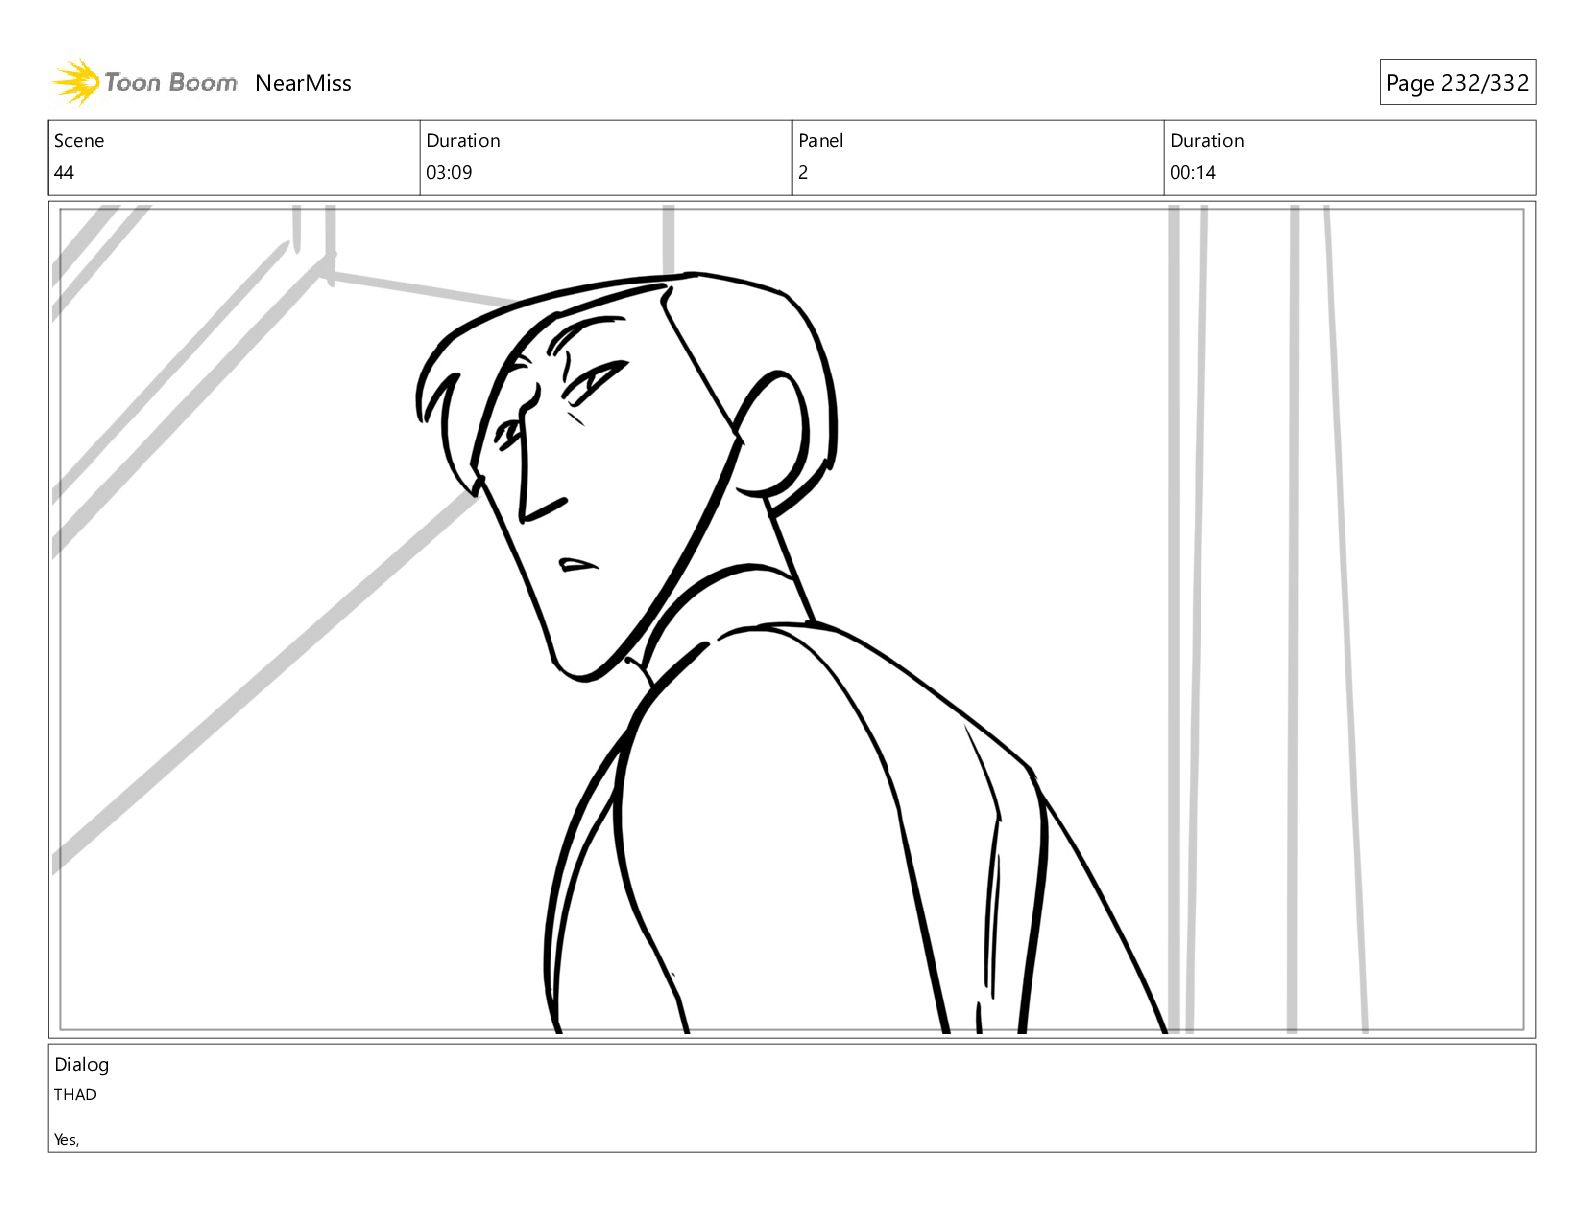Click the scene duration value 03:09
This screenshot has width=1584, height=1224.
click(449, 172)
